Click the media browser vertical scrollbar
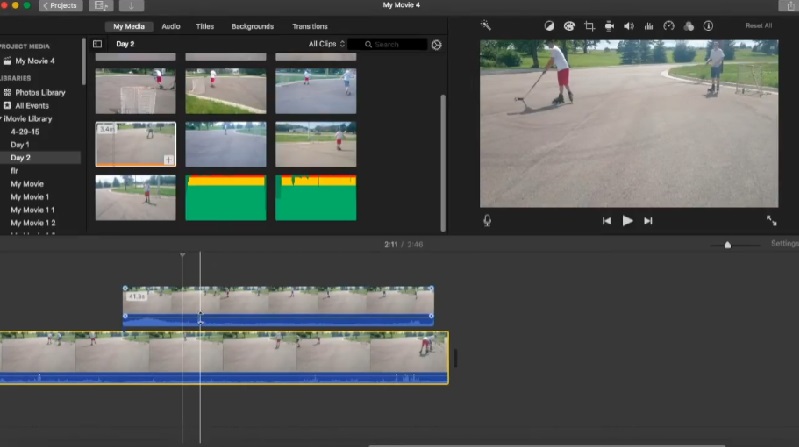Viewport: 799px width, 447px height. [443, 163]
